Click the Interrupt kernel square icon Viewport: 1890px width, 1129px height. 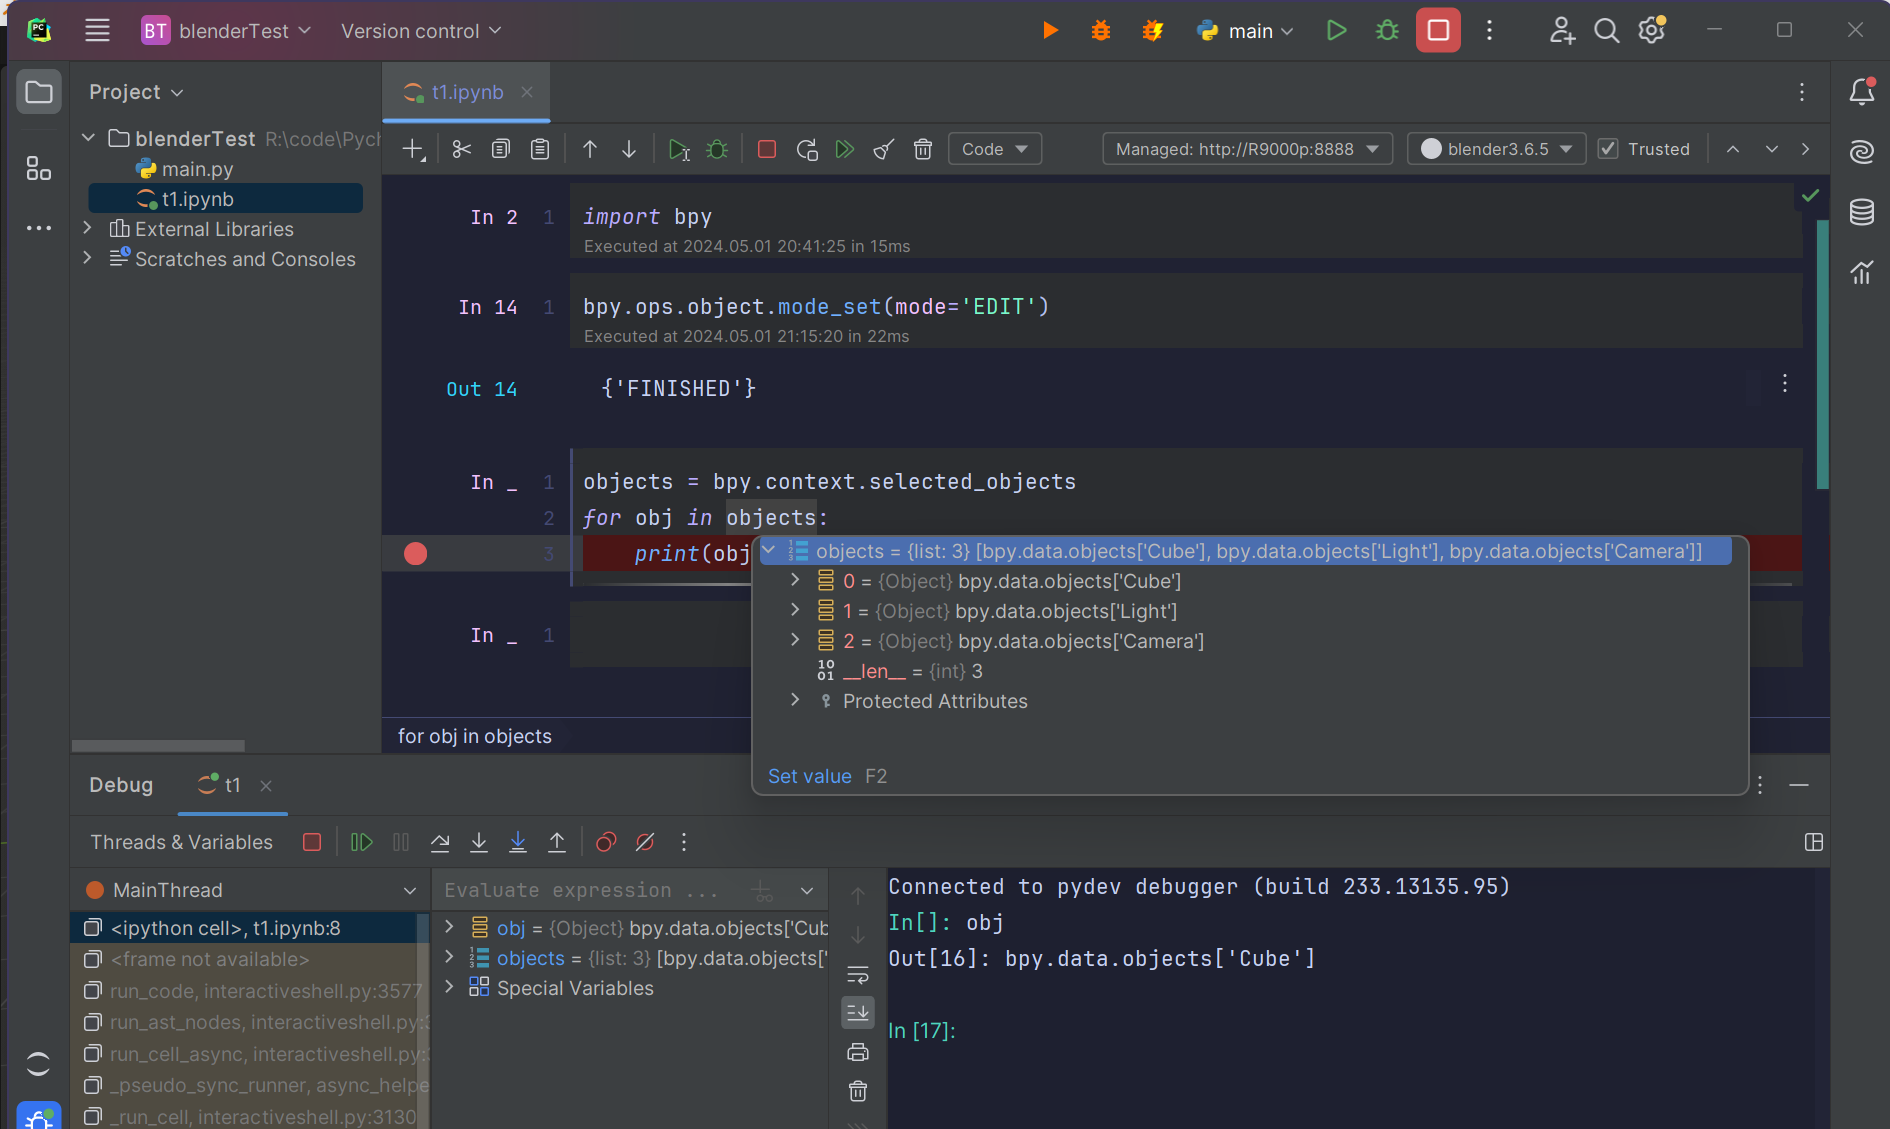tap(766, 148)
